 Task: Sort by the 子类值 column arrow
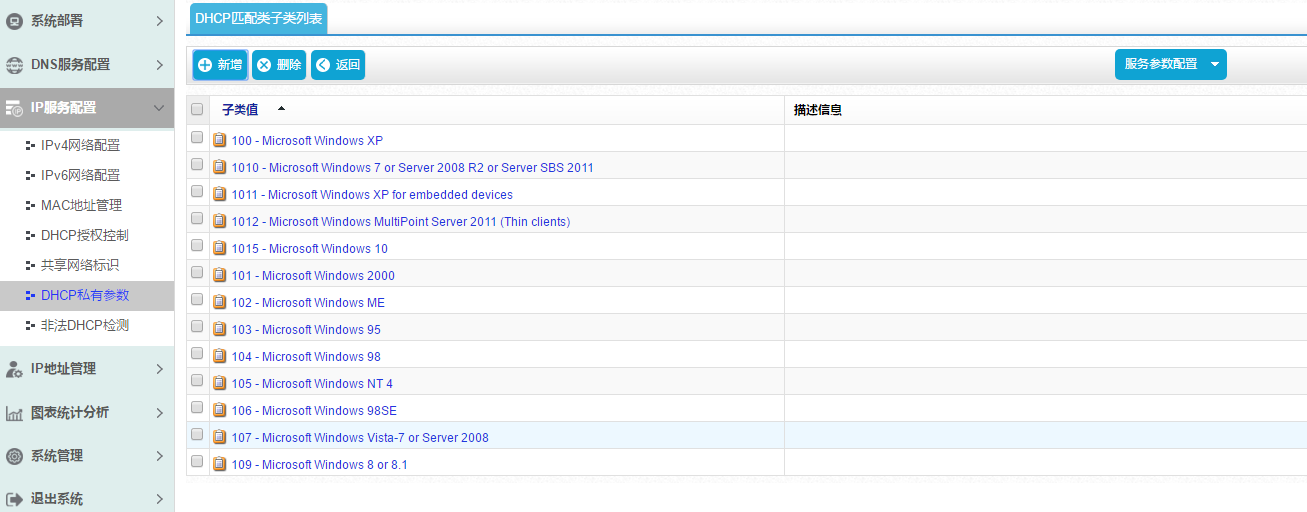point(281,109)
